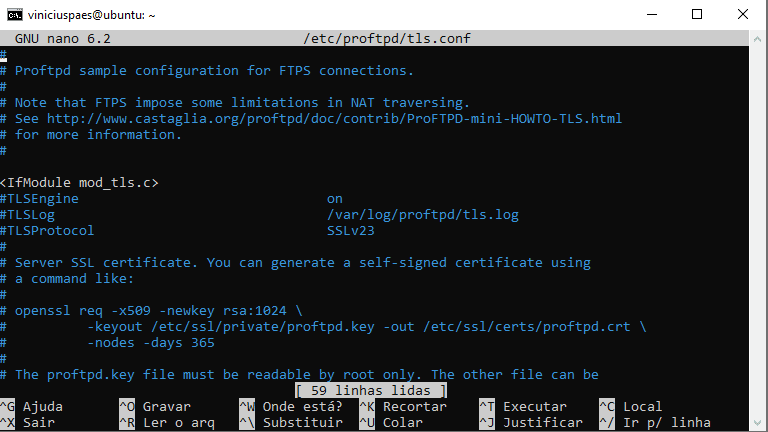This screenshot has width=768, height=432.
Task: Click the '59 linhas lidas' status message
Action: coord(371,390)
